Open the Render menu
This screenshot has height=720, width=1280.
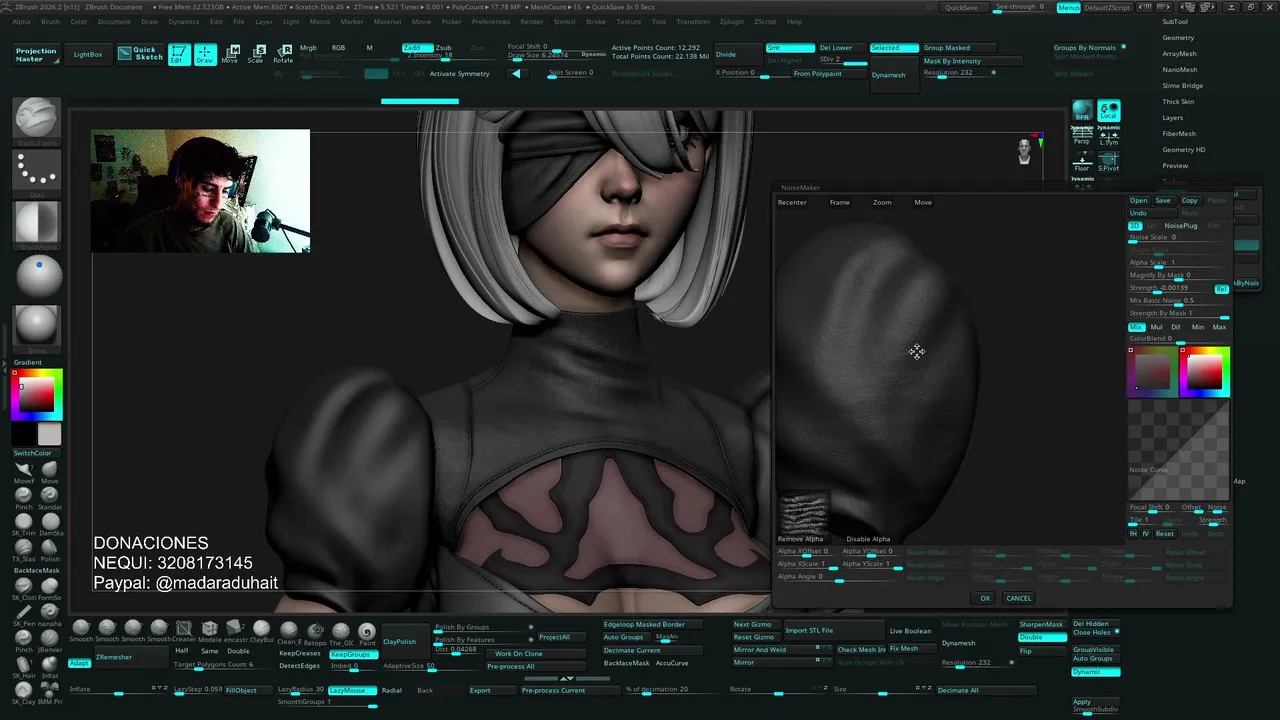532,22
